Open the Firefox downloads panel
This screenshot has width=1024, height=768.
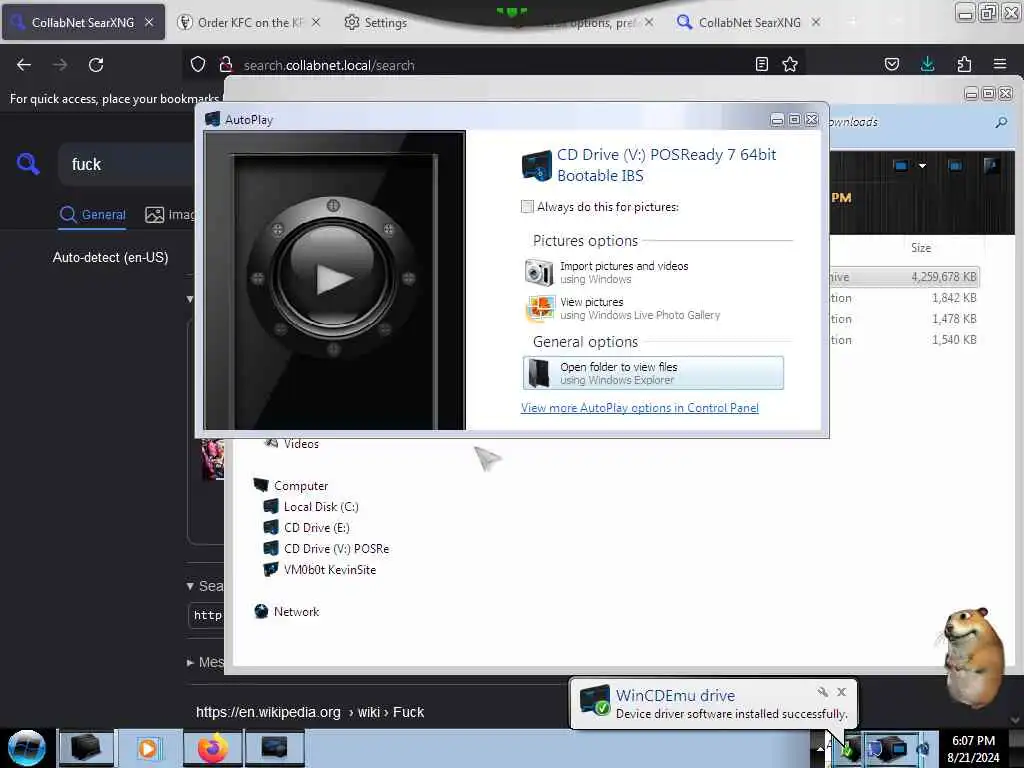coord(927,64)
